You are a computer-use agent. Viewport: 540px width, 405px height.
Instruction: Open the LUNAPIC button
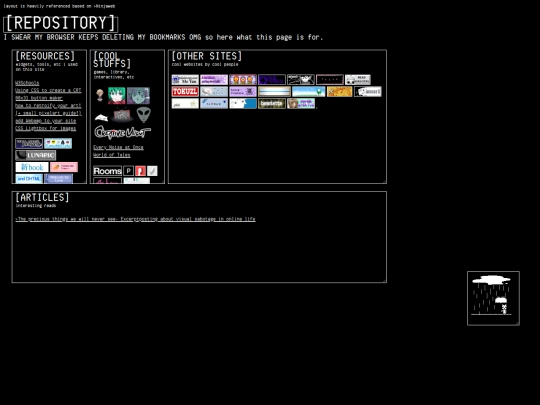pos(35,155)
